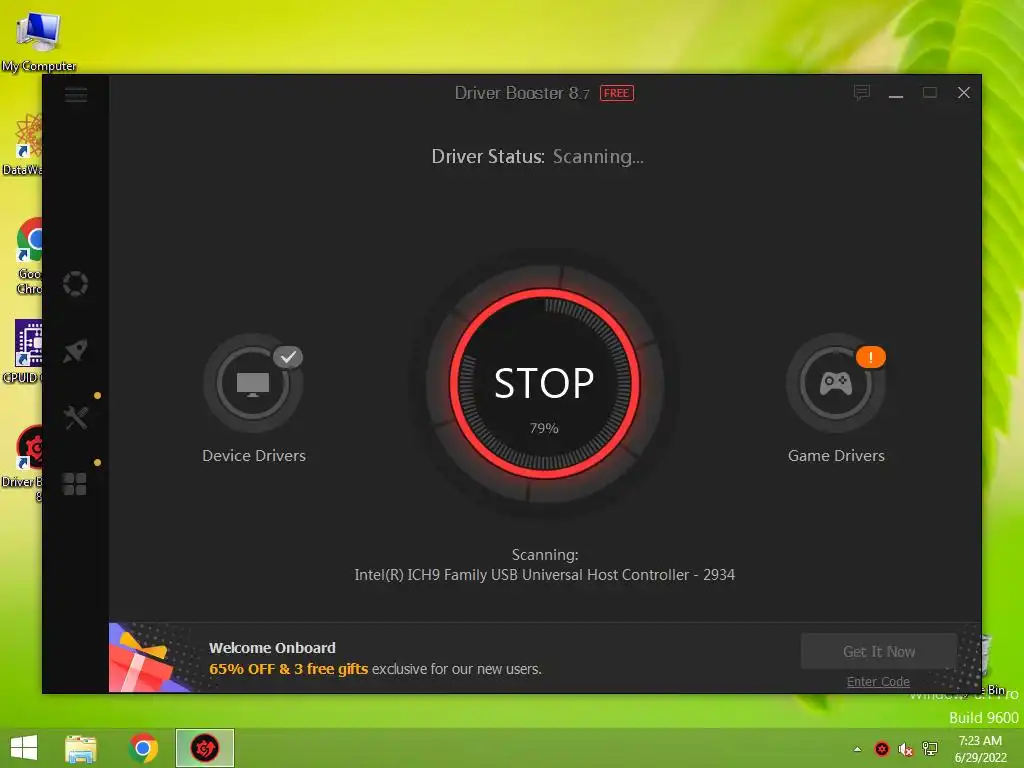This screenshot has height=768, width=1024.
Task: Open the DataWa desktop shortcut
Action: 25,145
